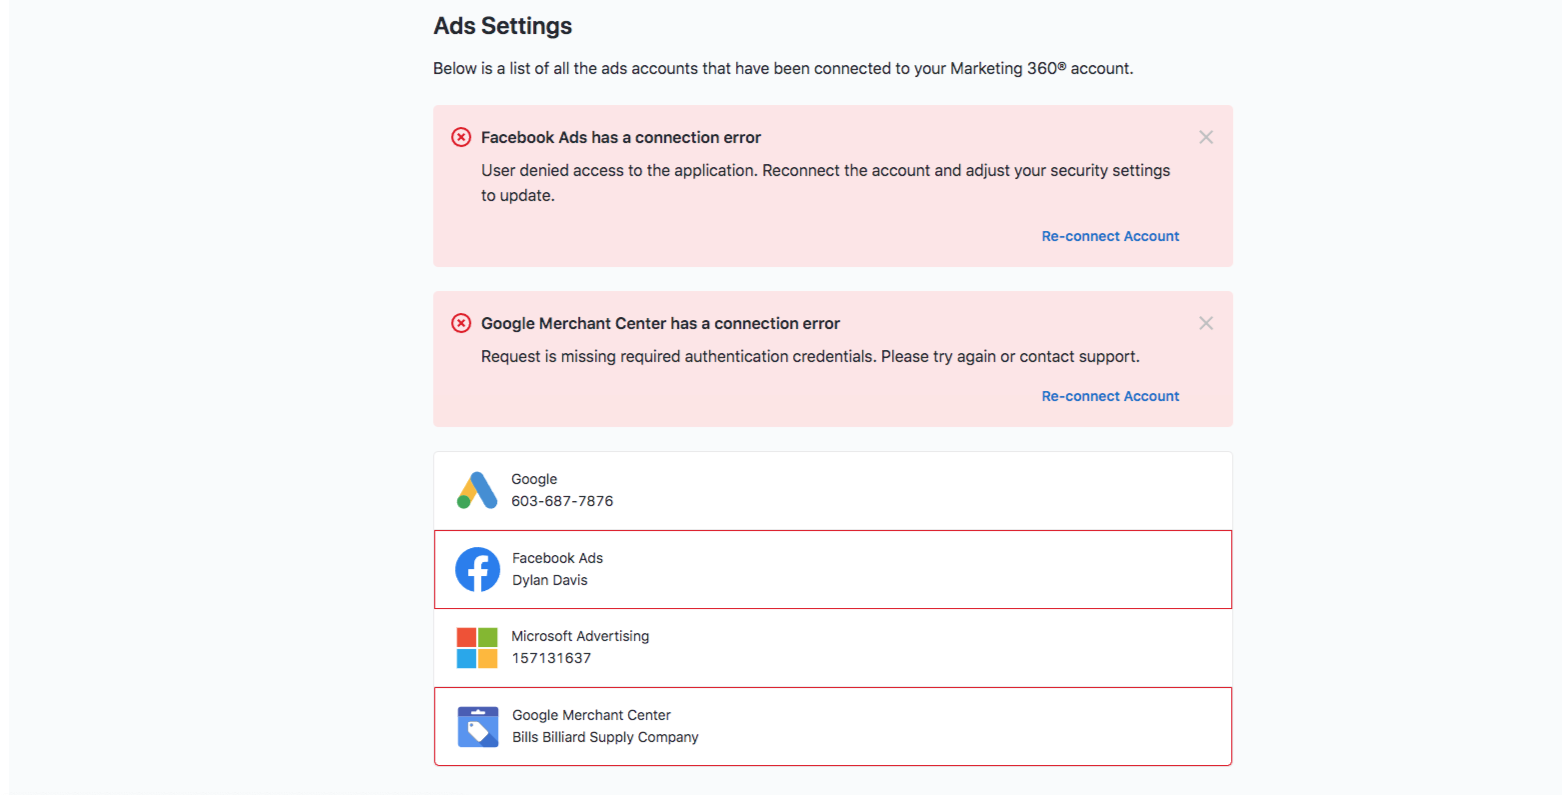Screen dimensions: 1562x795
Task: Re-connect Account for Google Merchant Center
Action: point(1110,396)
